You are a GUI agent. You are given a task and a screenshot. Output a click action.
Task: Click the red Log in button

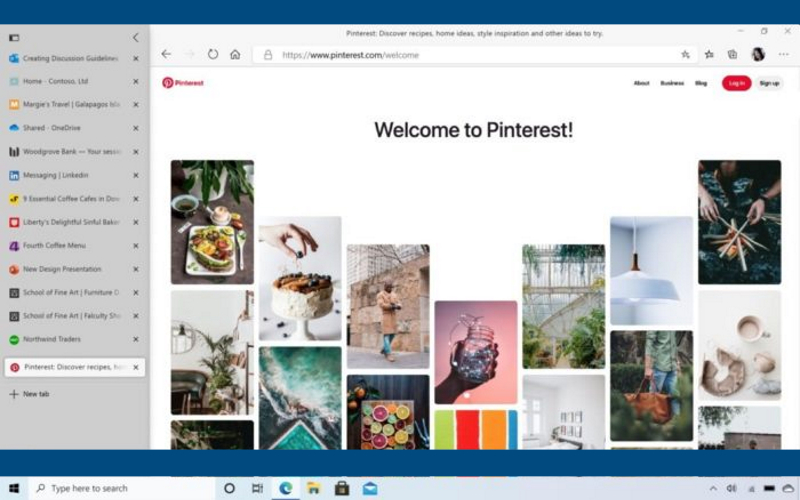point(736,83)
